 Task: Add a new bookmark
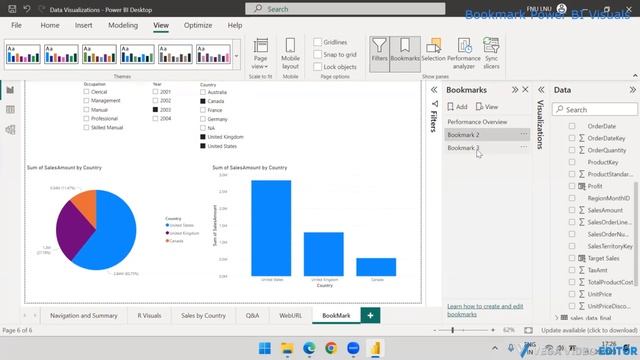point(457,107)
